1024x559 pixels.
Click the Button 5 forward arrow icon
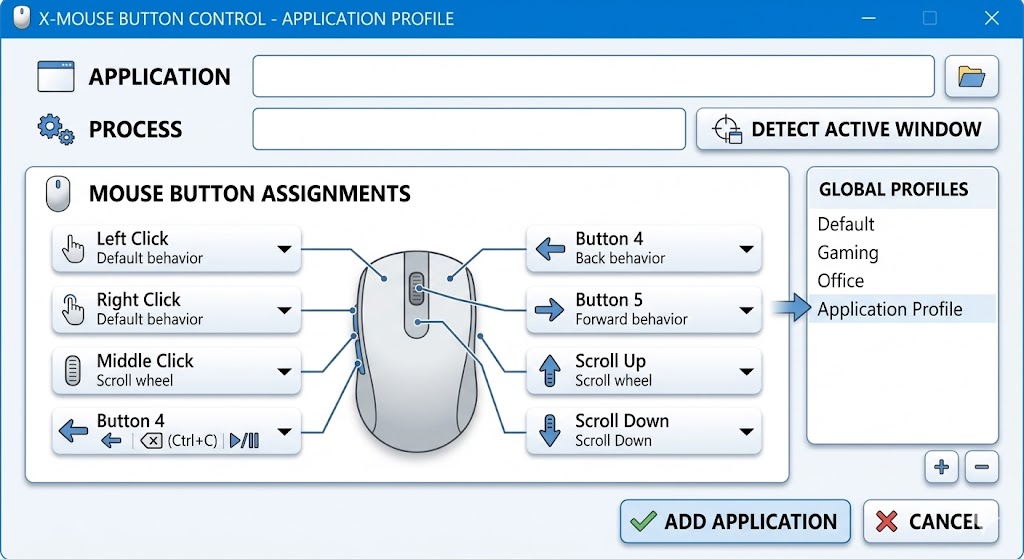550,310
